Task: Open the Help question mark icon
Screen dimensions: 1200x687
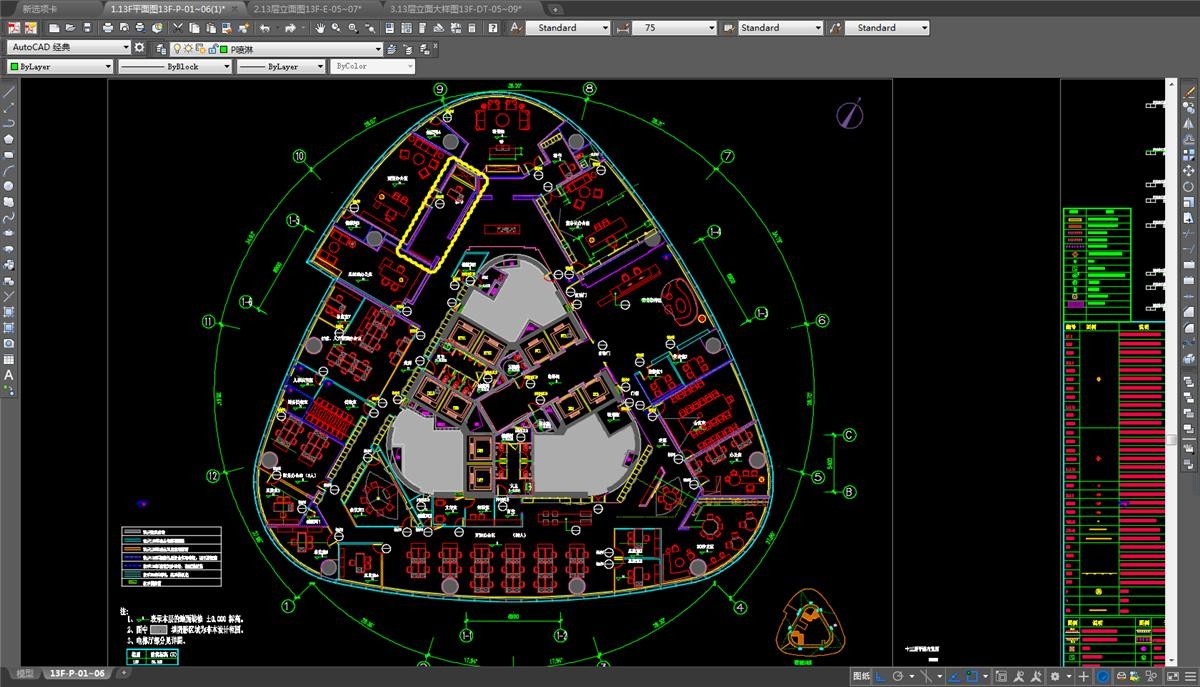Action: point(493,28)
